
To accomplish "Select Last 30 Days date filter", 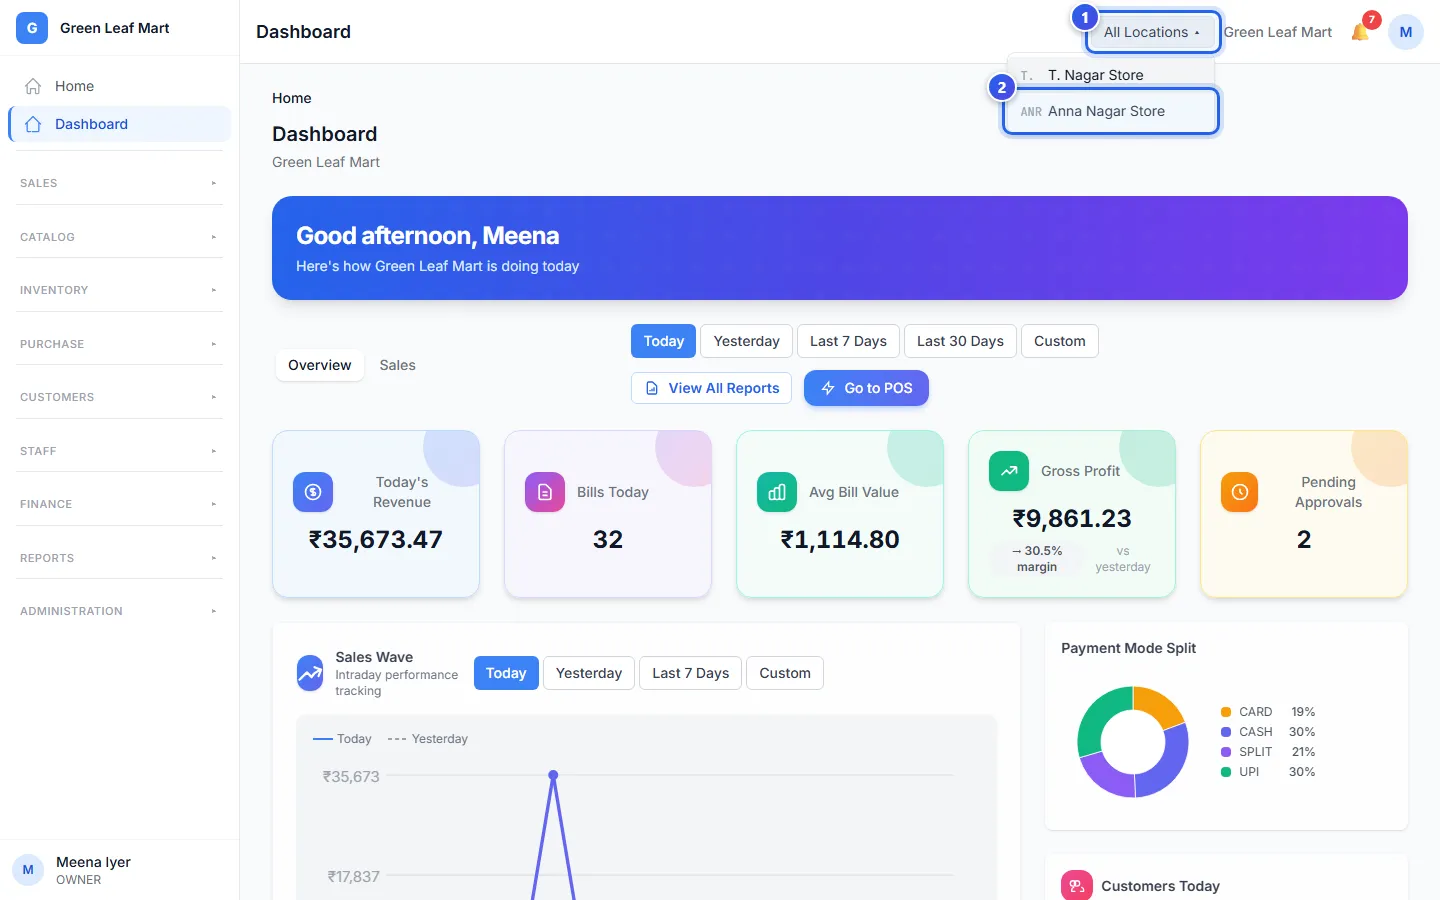I will click(x=960, y=341).
